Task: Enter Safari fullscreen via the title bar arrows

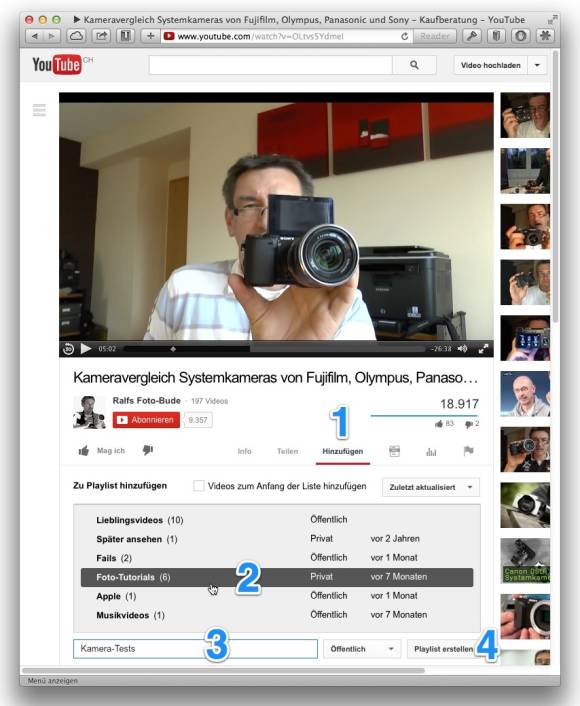Action: click(x=552, y=19)
